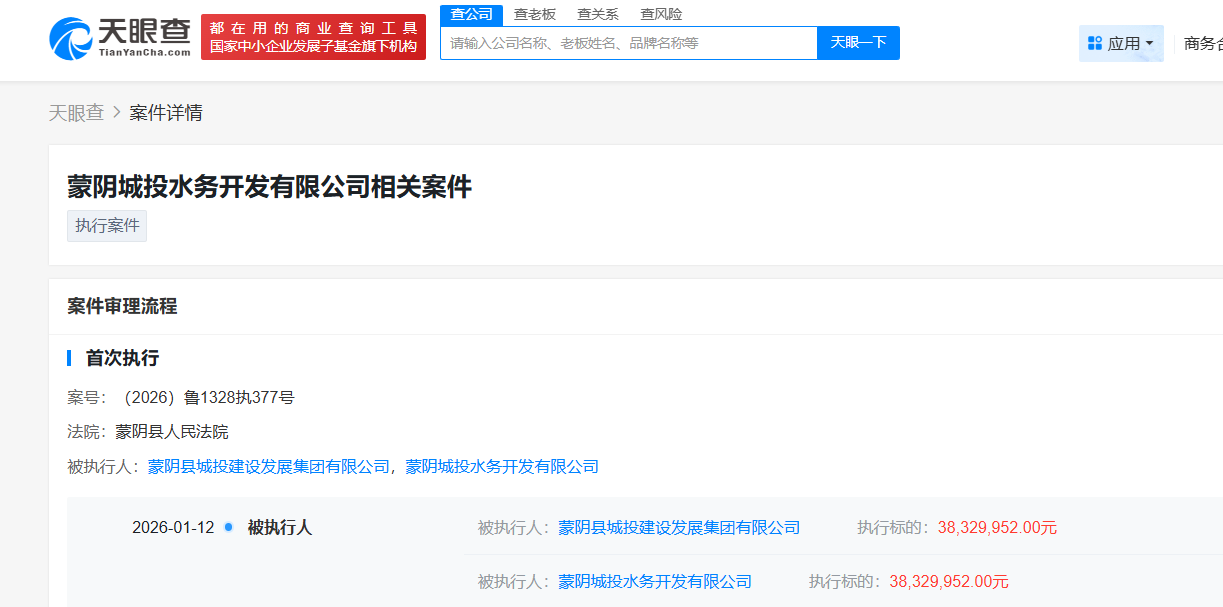Click the blue timeline dot next to 2026-01-12

click(229, 527)
